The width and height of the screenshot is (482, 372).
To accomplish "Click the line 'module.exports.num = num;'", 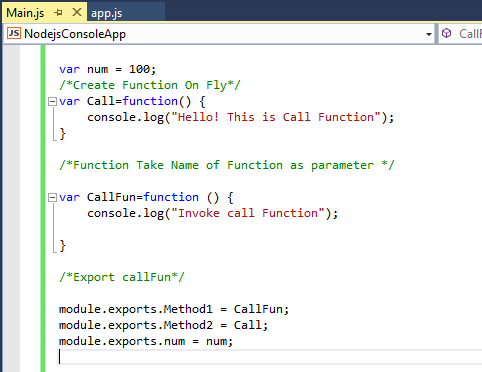I will [146, 341].
